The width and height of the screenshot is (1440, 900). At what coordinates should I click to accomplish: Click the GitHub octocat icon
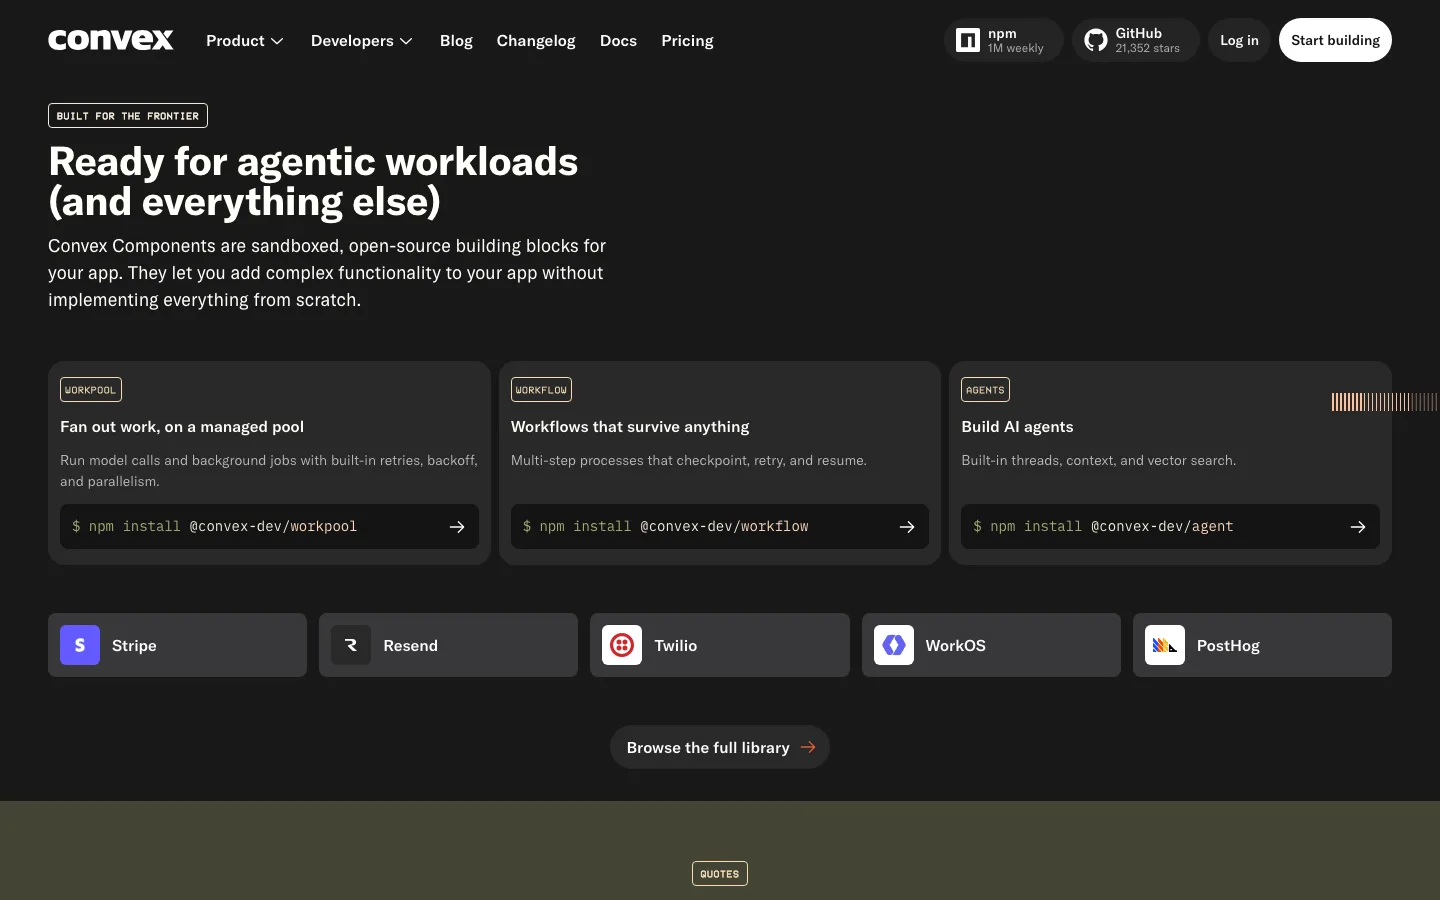click(x=1096, y=40)
